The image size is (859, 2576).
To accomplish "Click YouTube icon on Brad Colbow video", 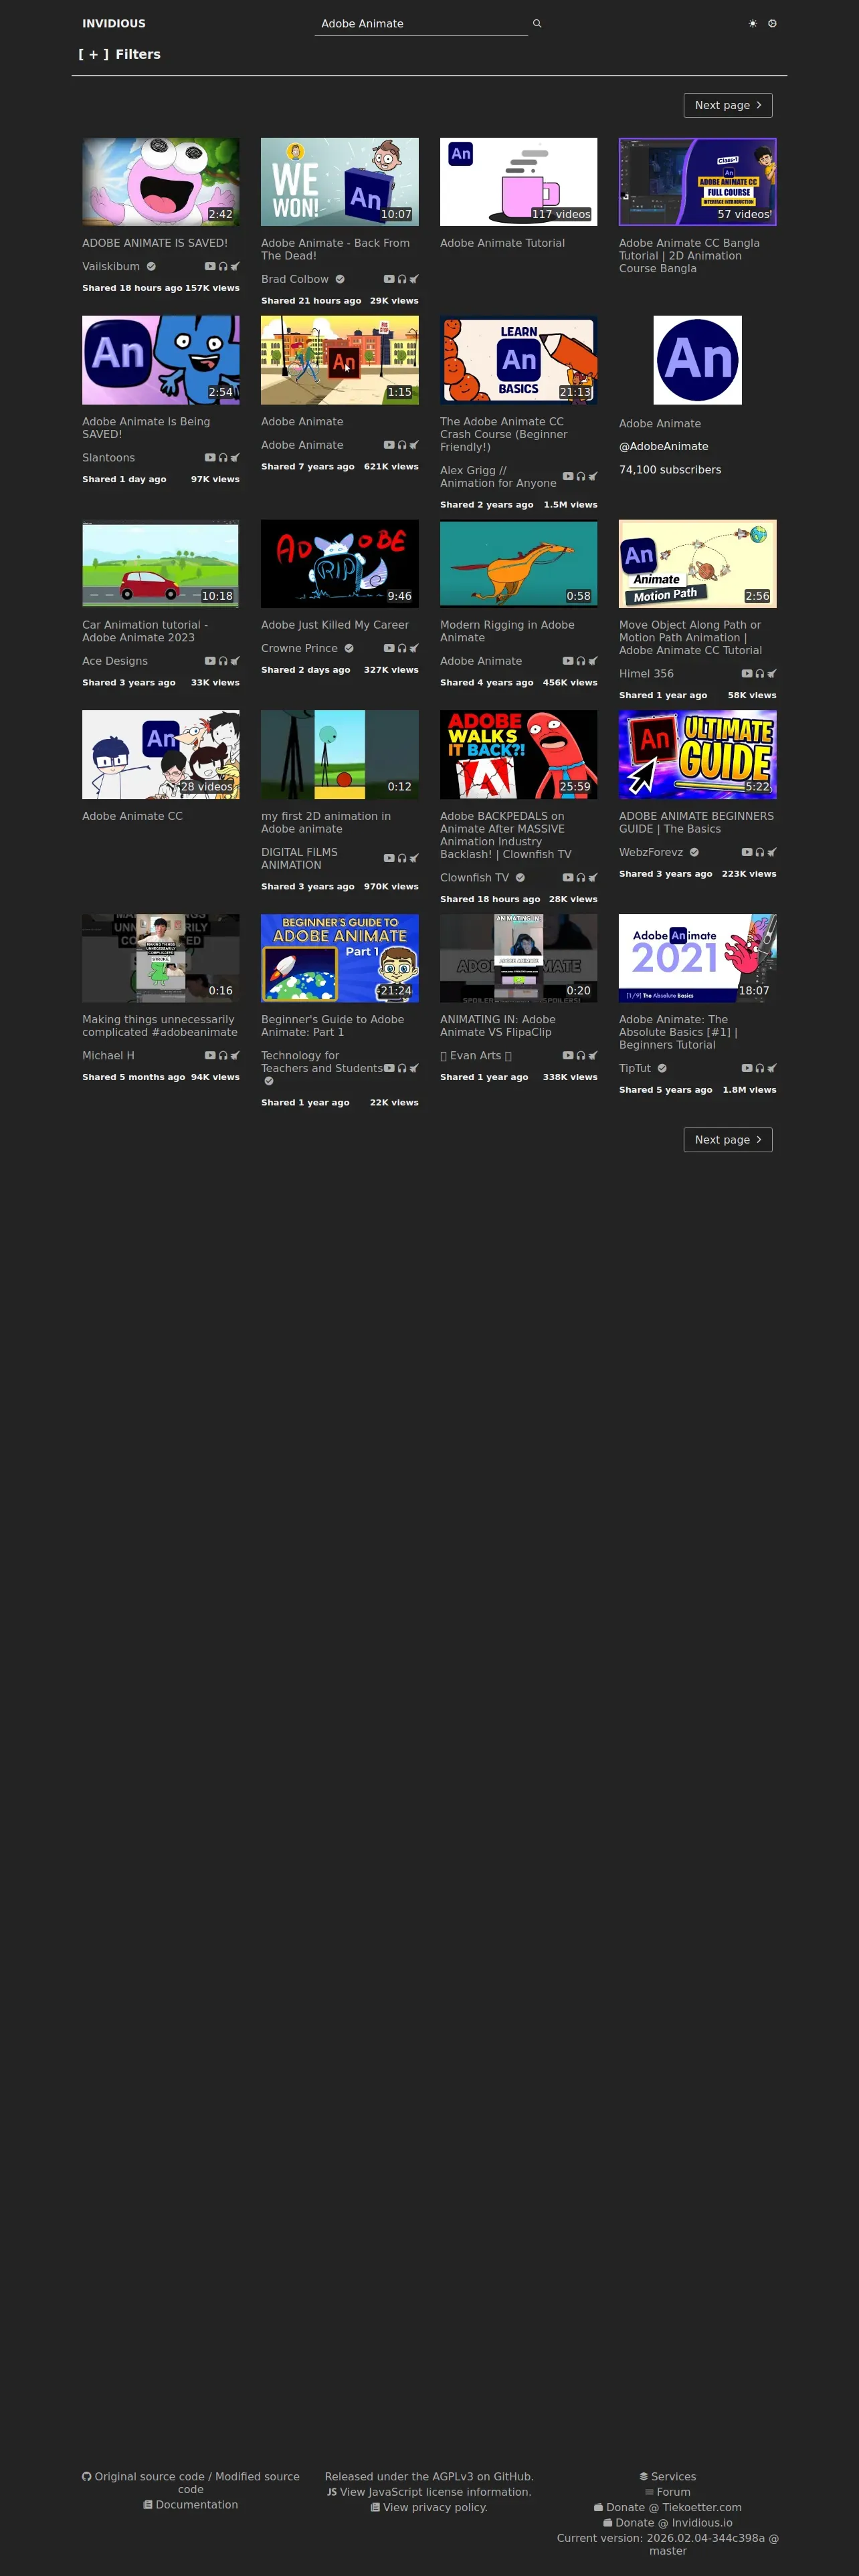I will [389, 279].
